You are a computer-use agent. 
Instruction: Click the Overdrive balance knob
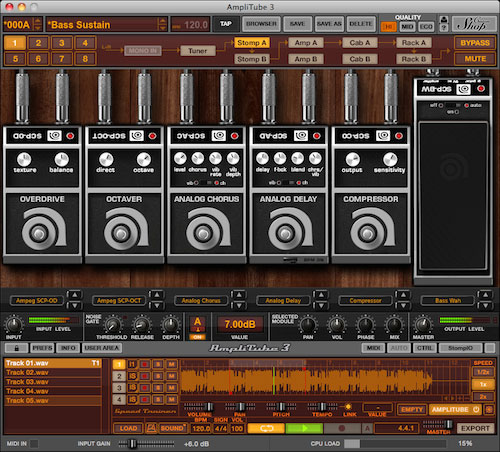tap(62, 159)
